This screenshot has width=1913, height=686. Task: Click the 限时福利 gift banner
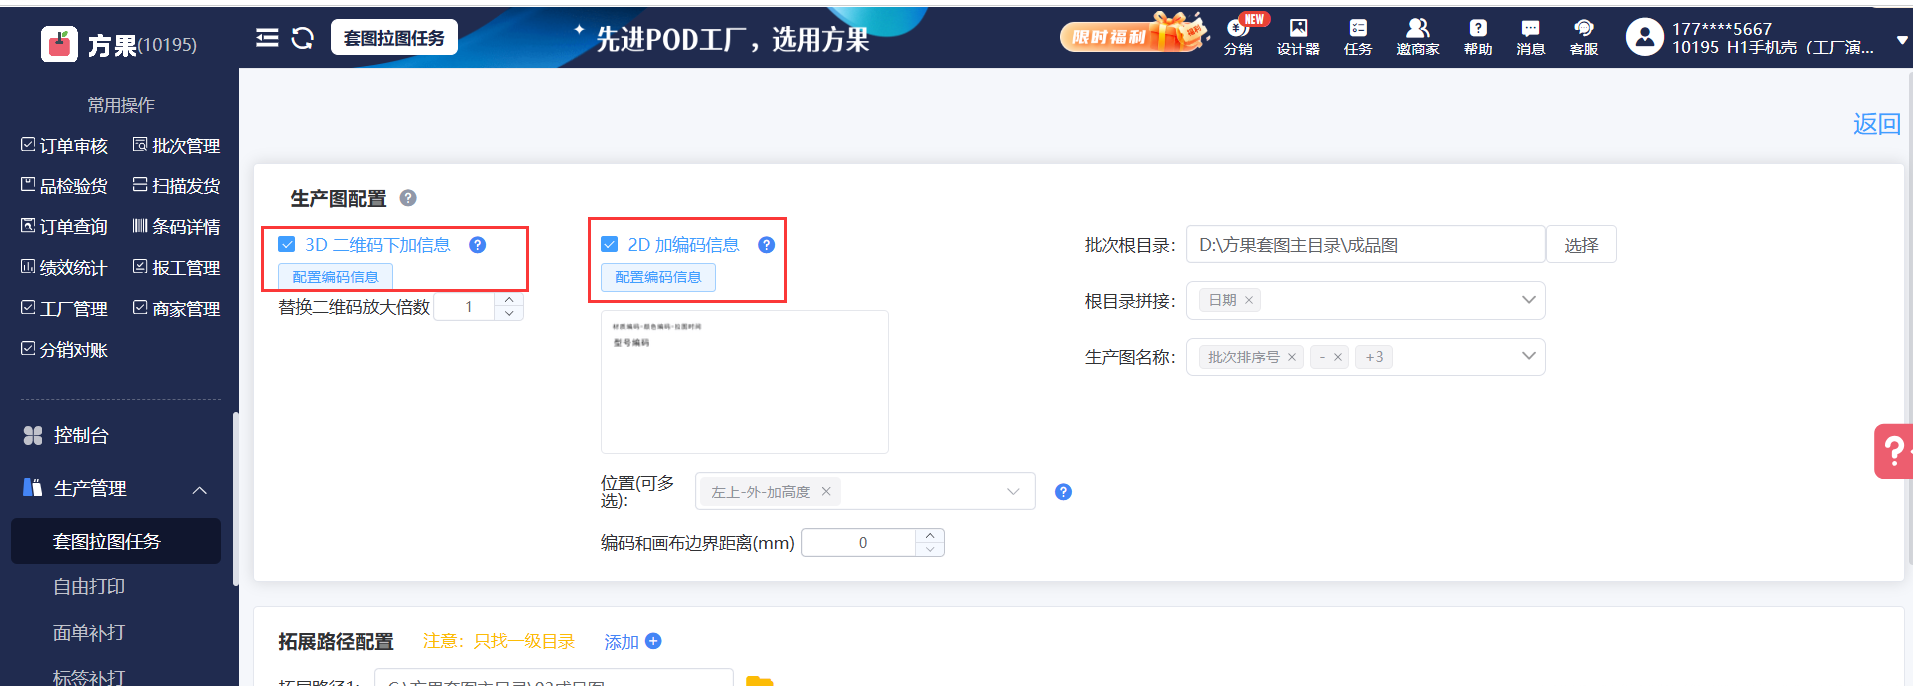[x=1134, y=35]
